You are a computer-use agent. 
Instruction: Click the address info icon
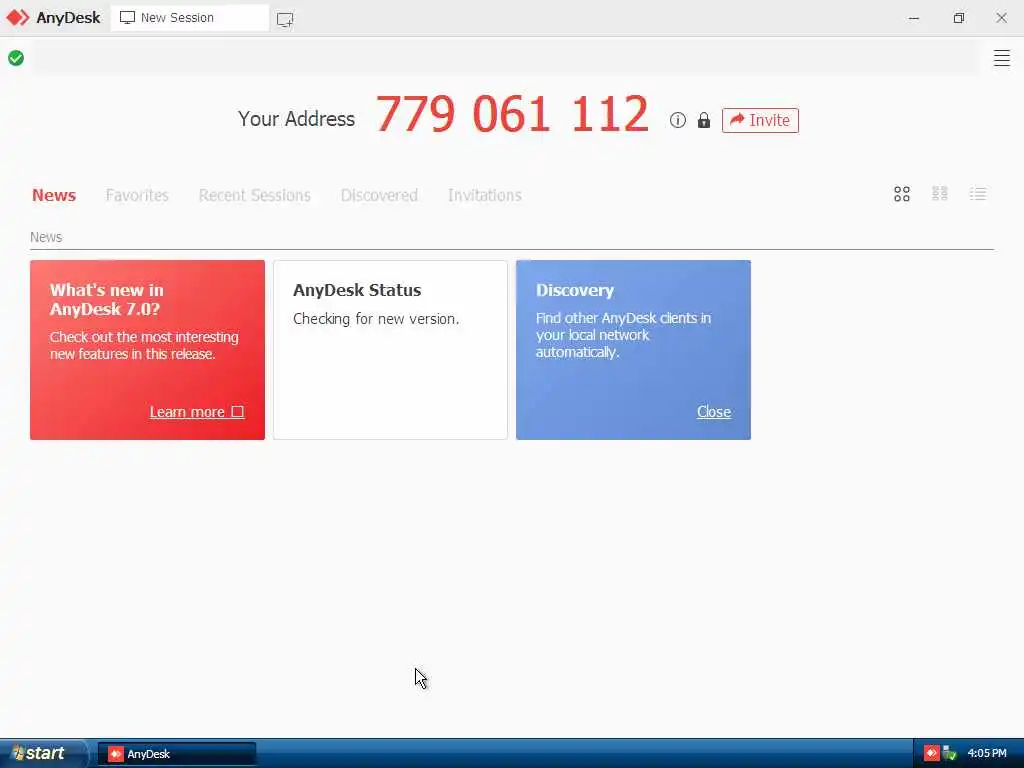pos(678,120)
